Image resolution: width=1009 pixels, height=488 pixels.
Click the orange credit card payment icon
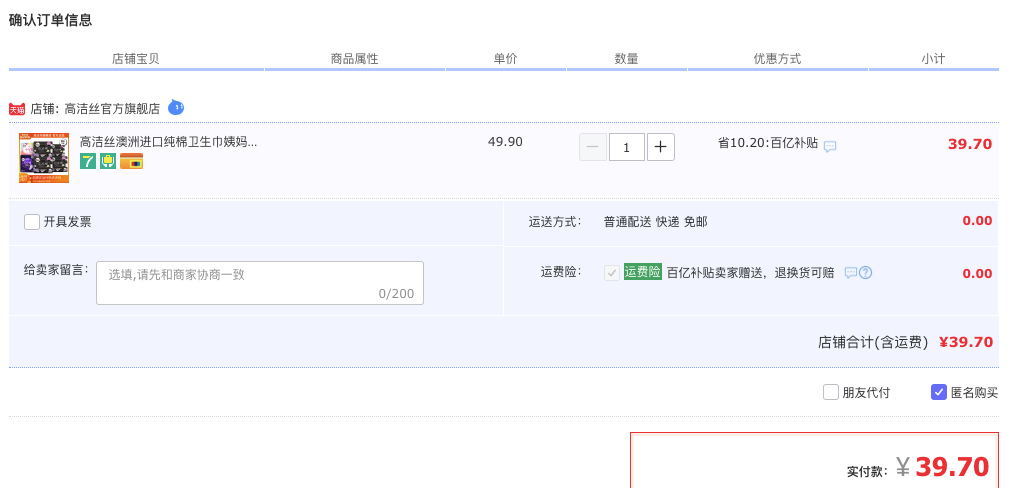click(131, 161)
